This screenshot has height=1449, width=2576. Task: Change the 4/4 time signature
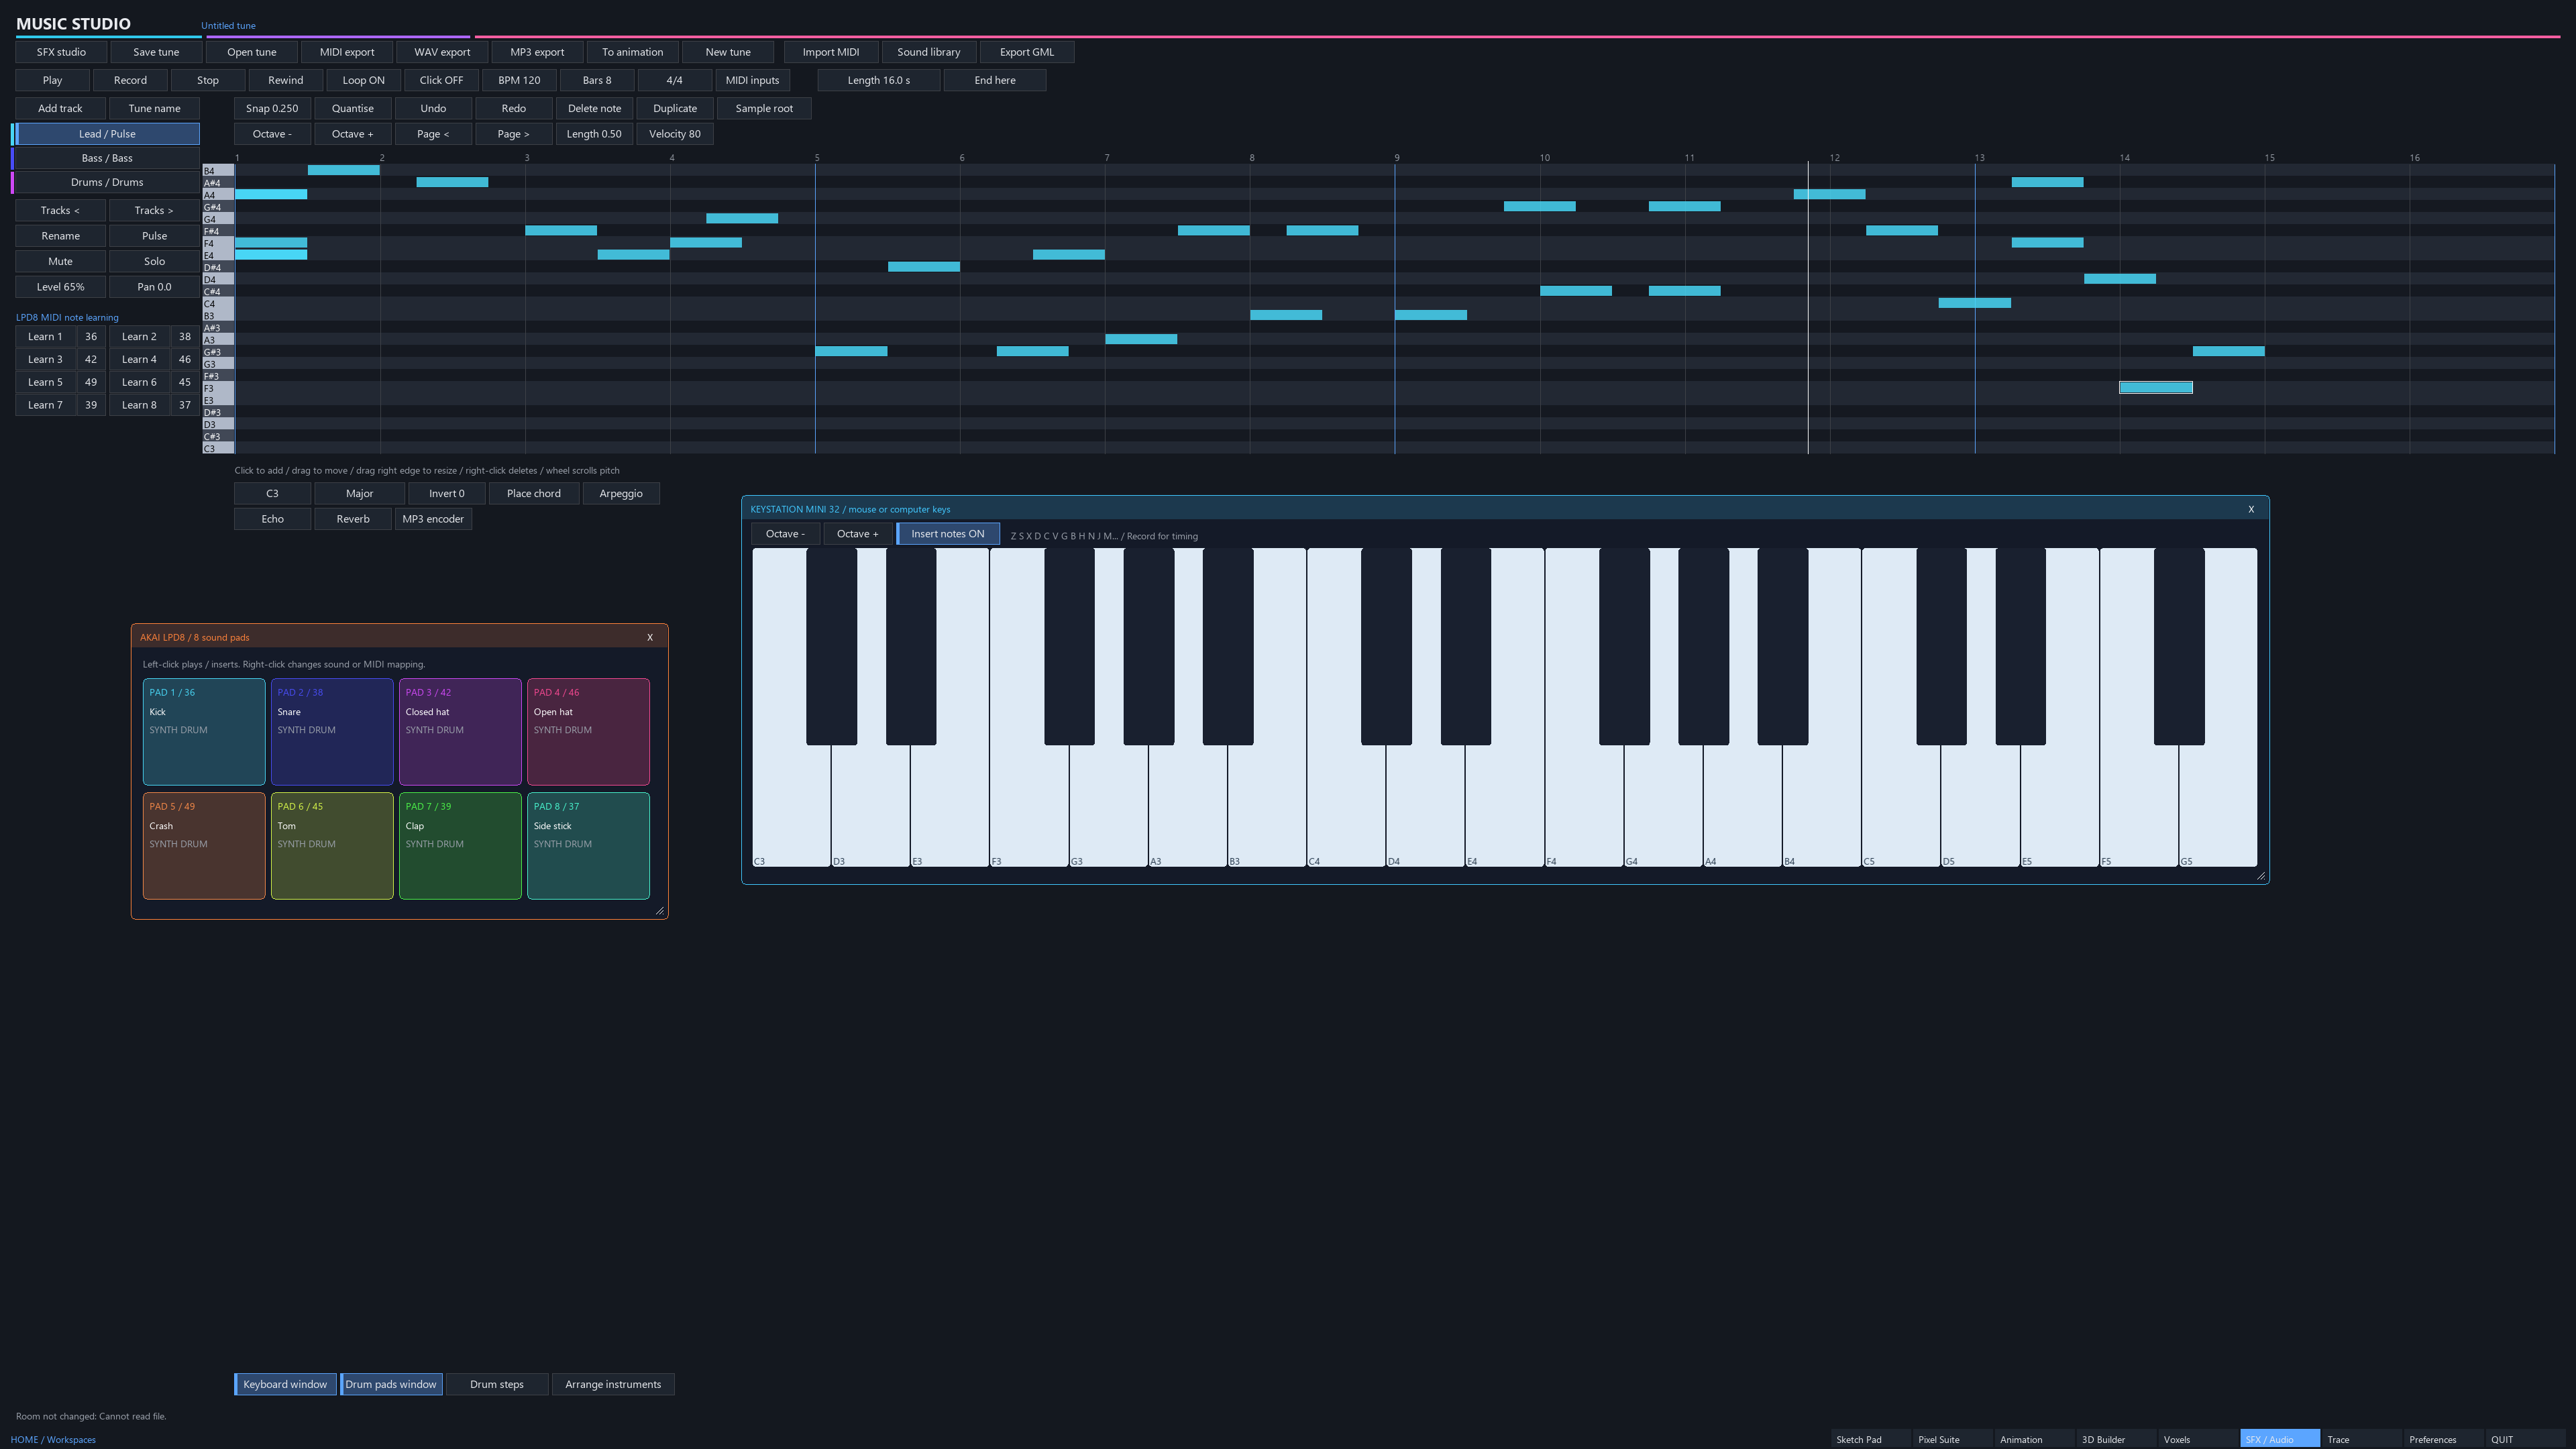[675, 80]
